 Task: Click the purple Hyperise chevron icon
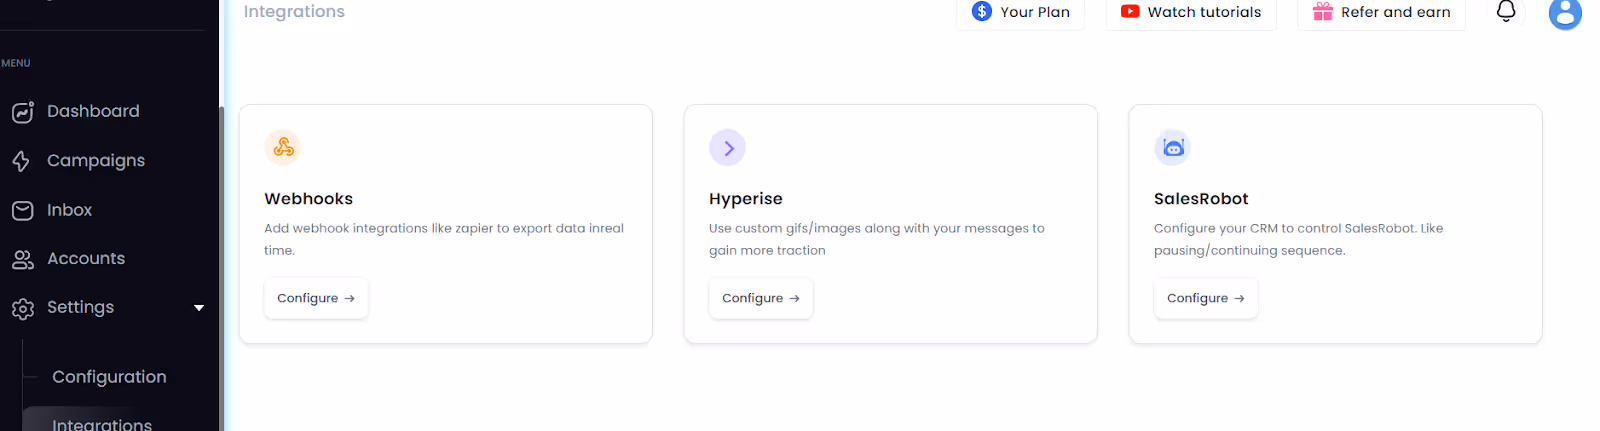pyautogui.click(x=728, y=148)
